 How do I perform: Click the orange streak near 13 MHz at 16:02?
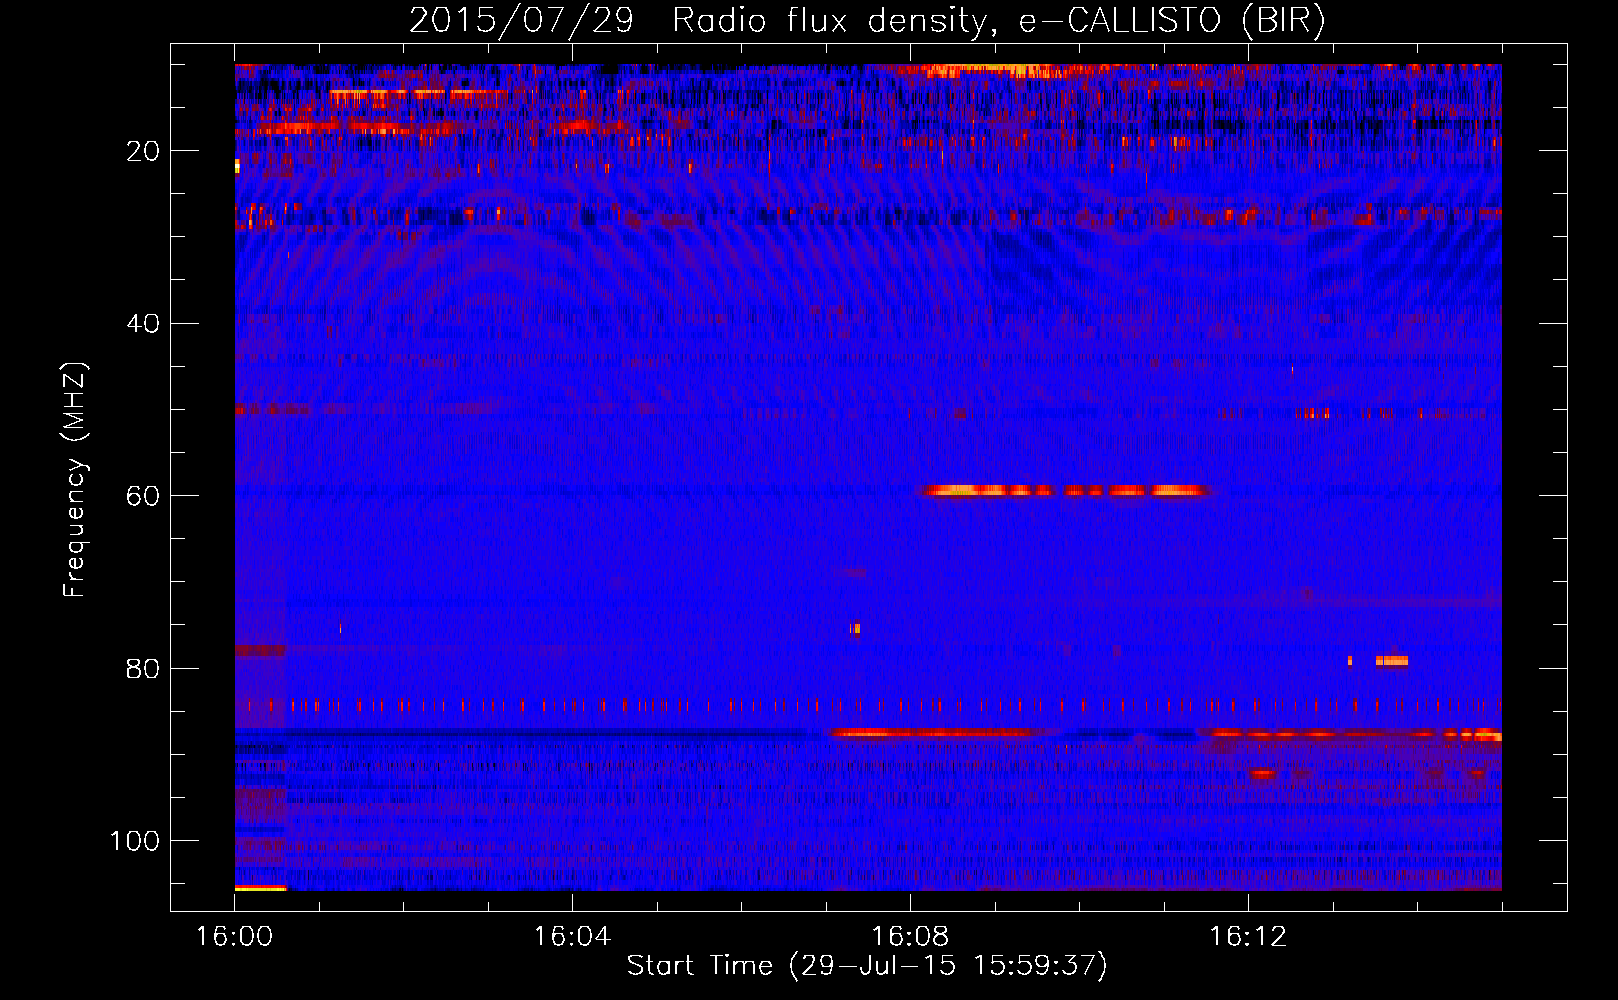[x=418, y=94]
